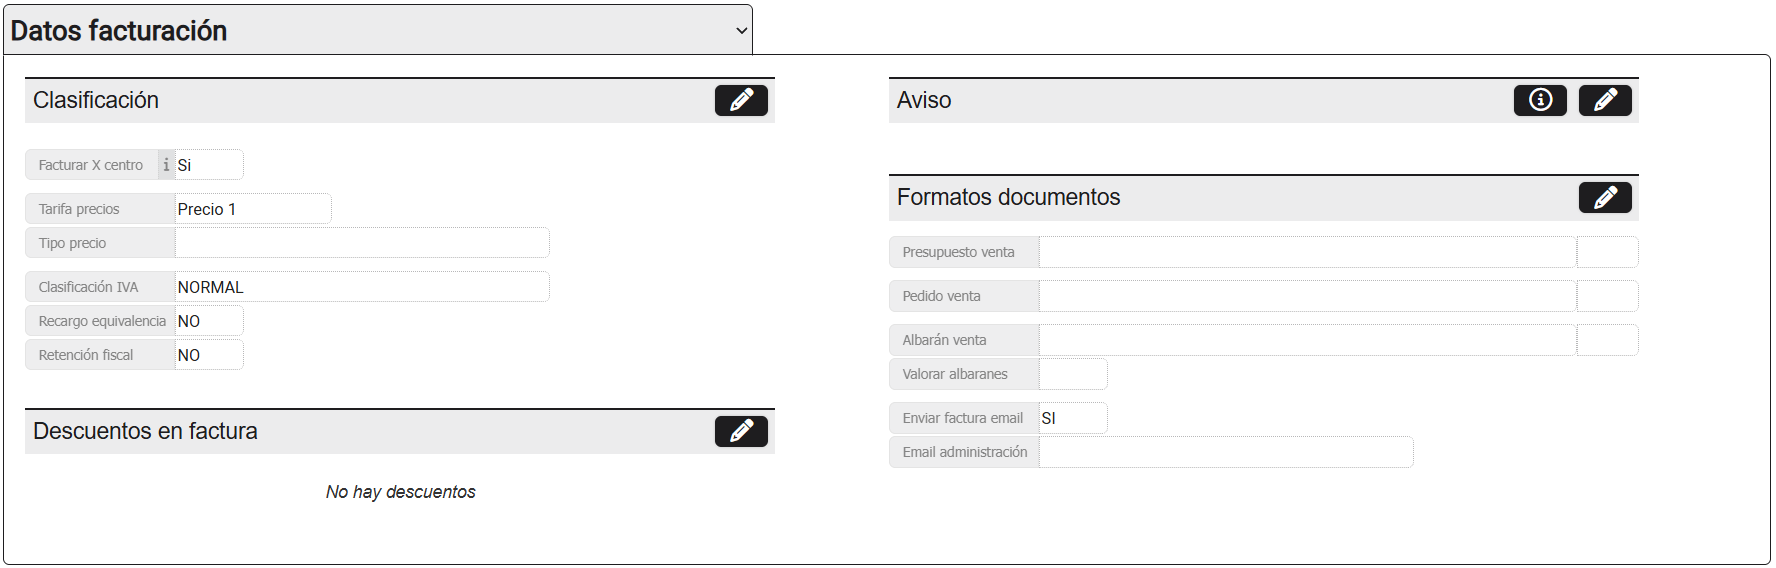Image resolution: width=1776 pixels, height=568 pixels.
Task: Click the Facturar X centro value Si
Action: (209, 165)
